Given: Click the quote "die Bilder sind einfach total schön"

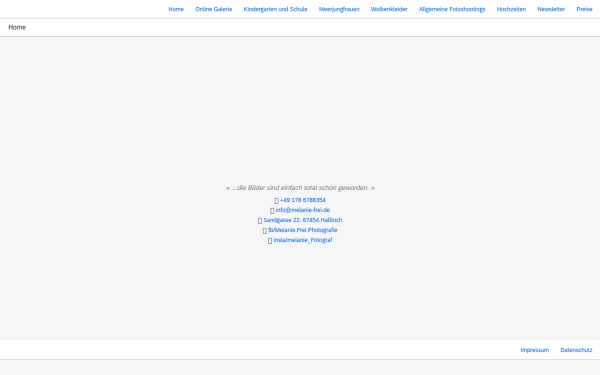Looking at the screenshot, I should point(300,188).
